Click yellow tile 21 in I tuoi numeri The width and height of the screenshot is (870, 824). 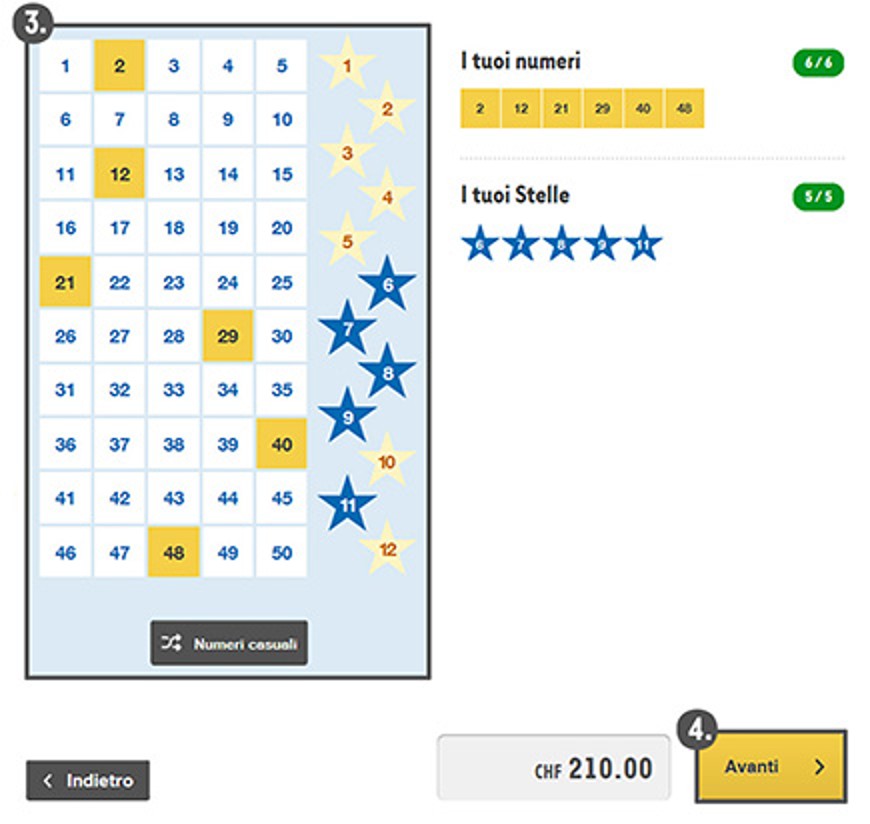click(561, 108)
